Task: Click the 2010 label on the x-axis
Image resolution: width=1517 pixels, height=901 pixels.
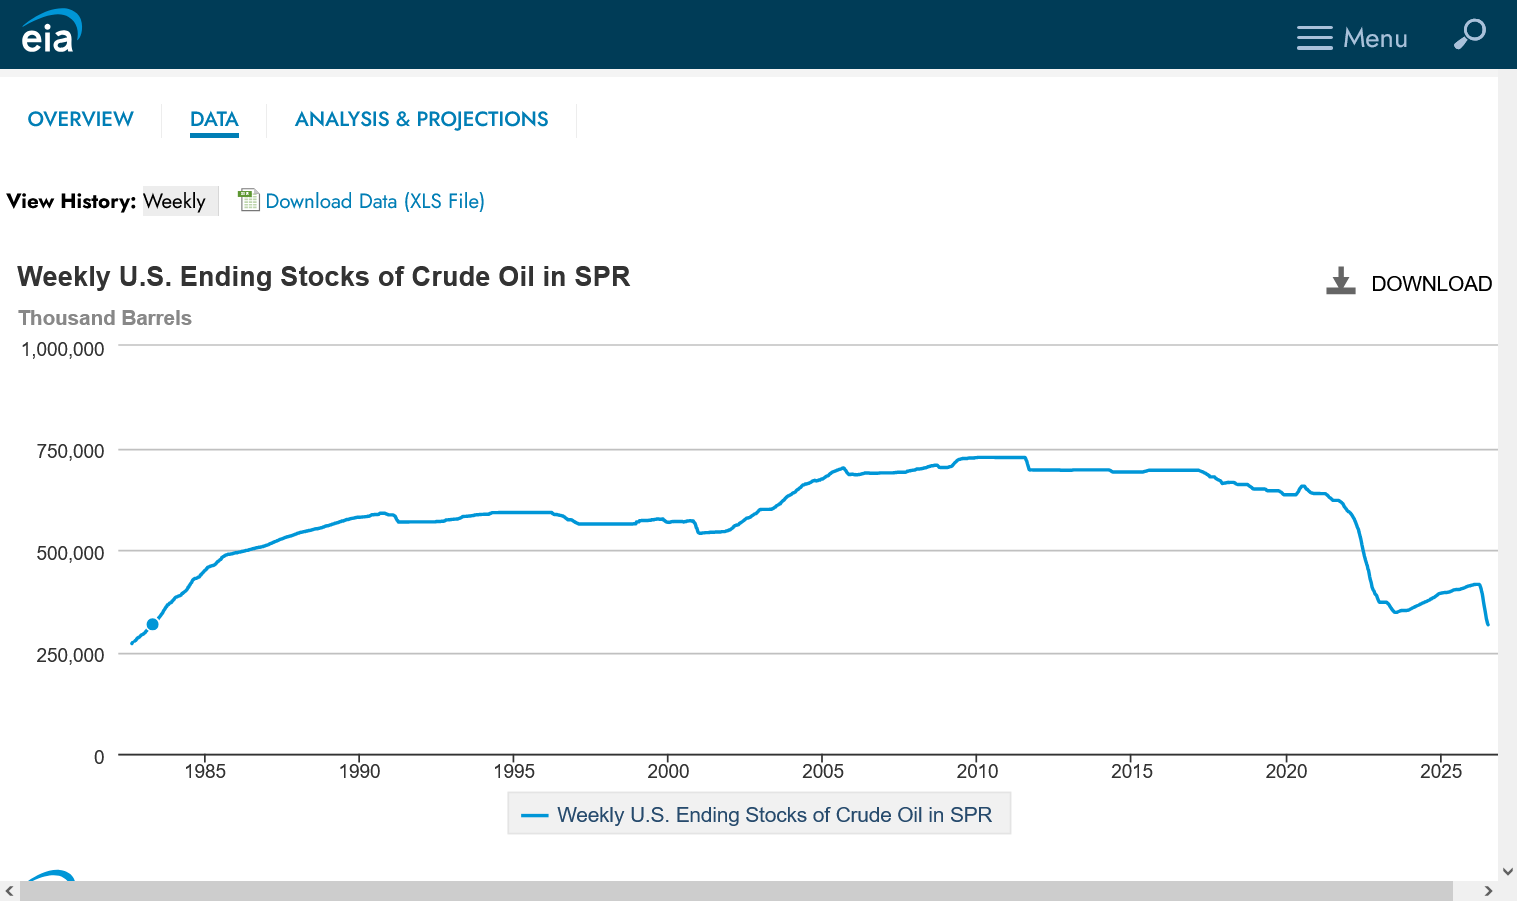Action: tap(977, 771)
